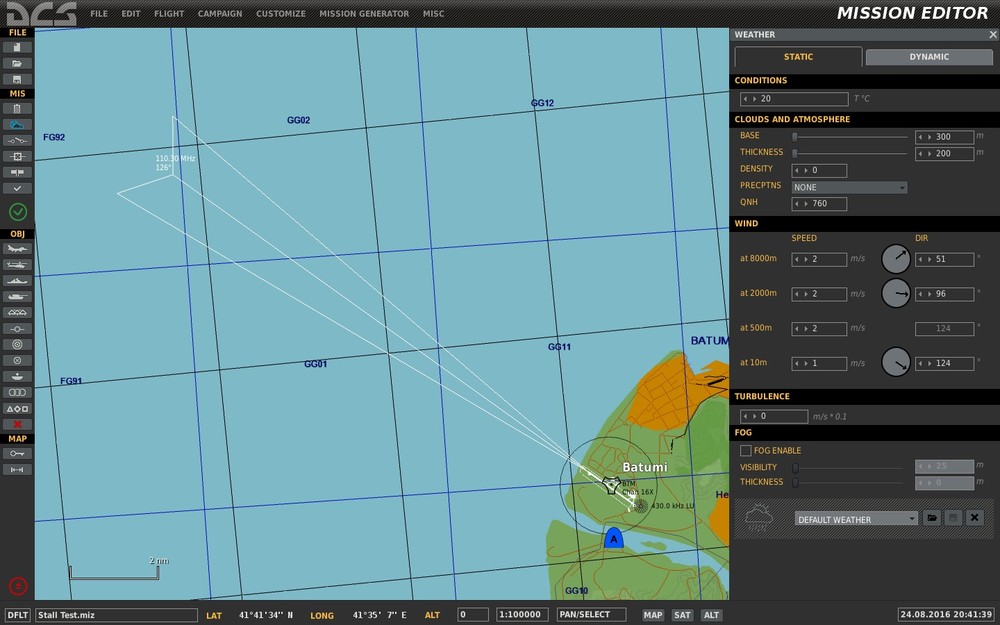
Task: Open the Precipitations NONE dropdown
Action: pyautogui.click(x=849, y=187)
